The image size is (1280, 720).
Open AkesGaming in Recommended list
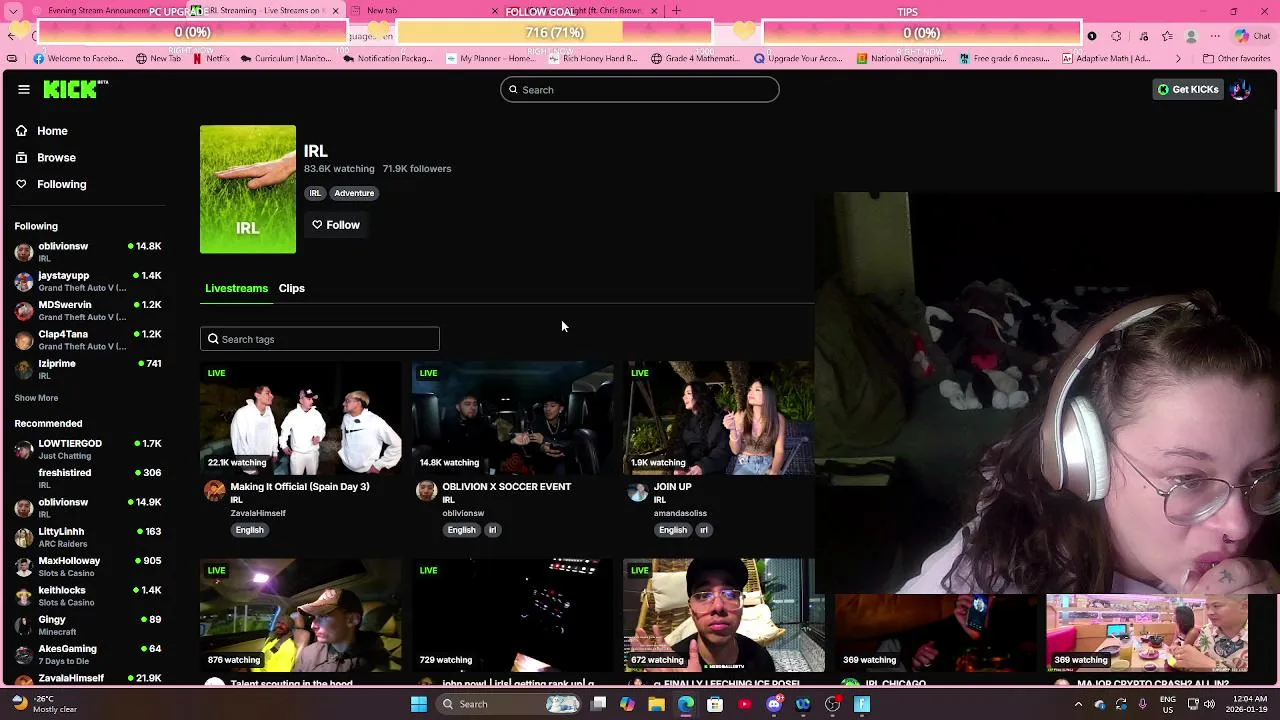(88, 654)
